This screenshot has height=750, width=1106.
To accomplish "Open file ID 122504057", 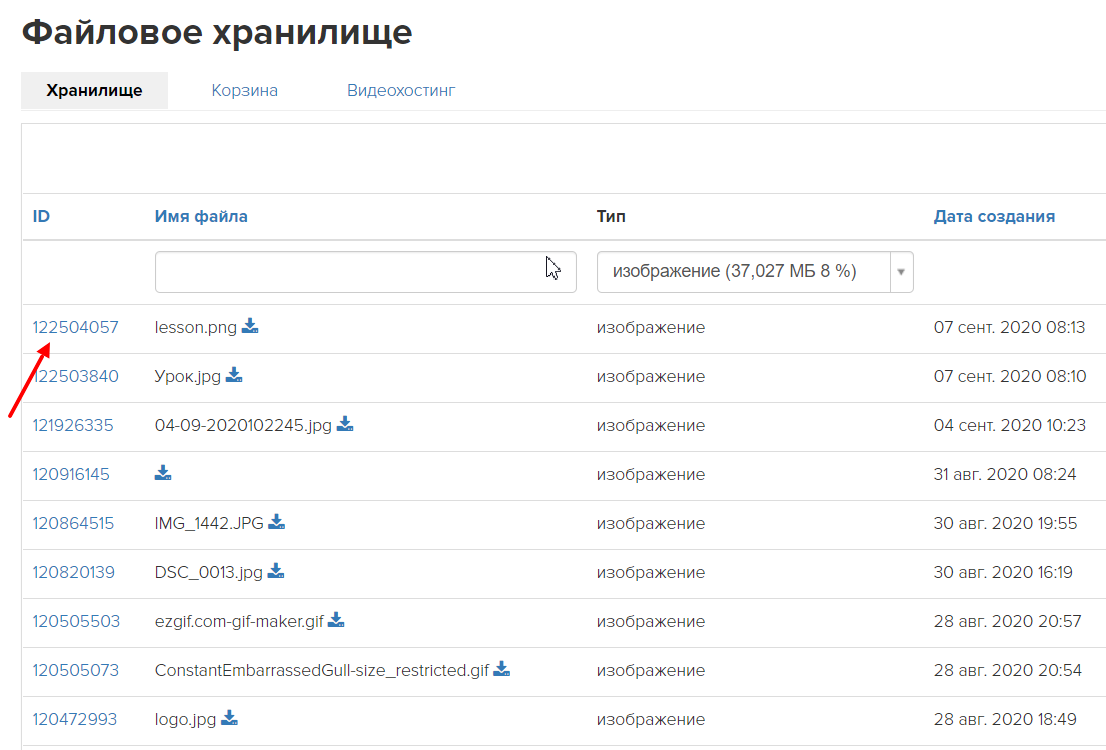I will click(75, 327).
